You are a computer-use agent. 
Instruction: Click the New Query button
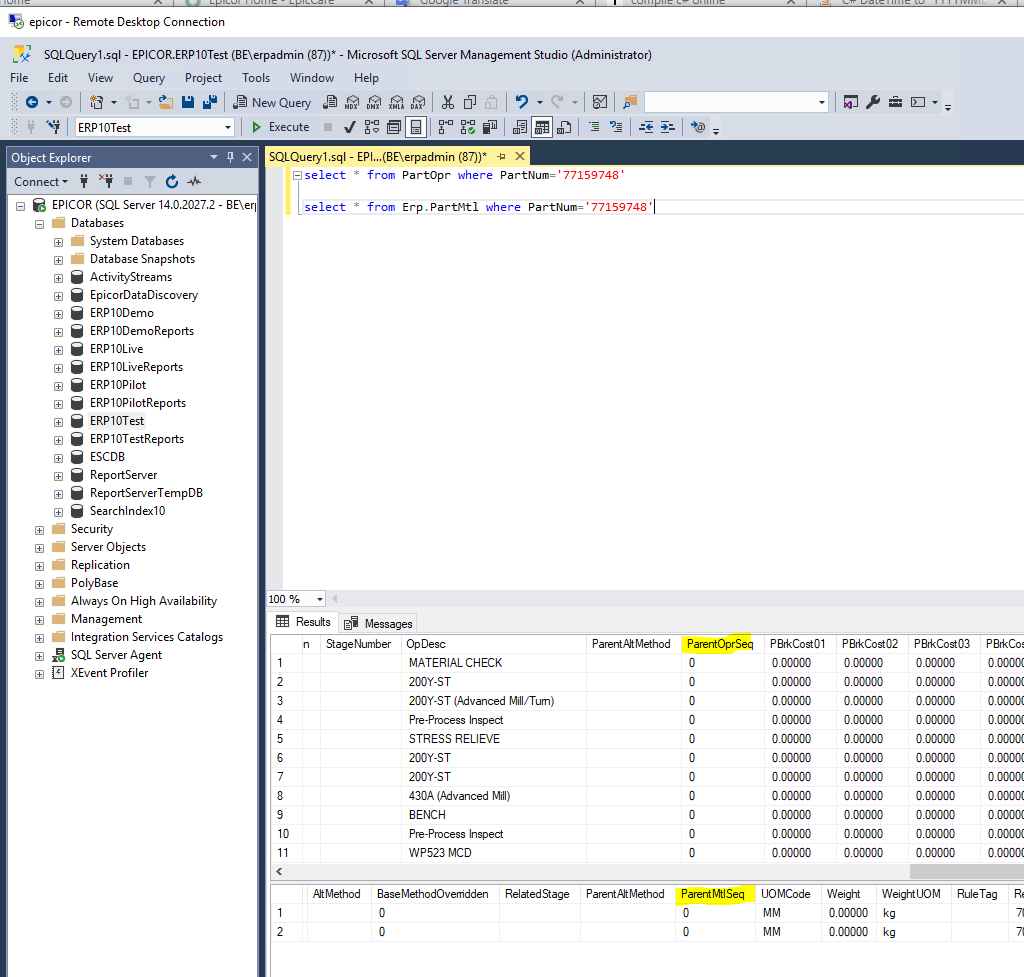click(272, 102)
